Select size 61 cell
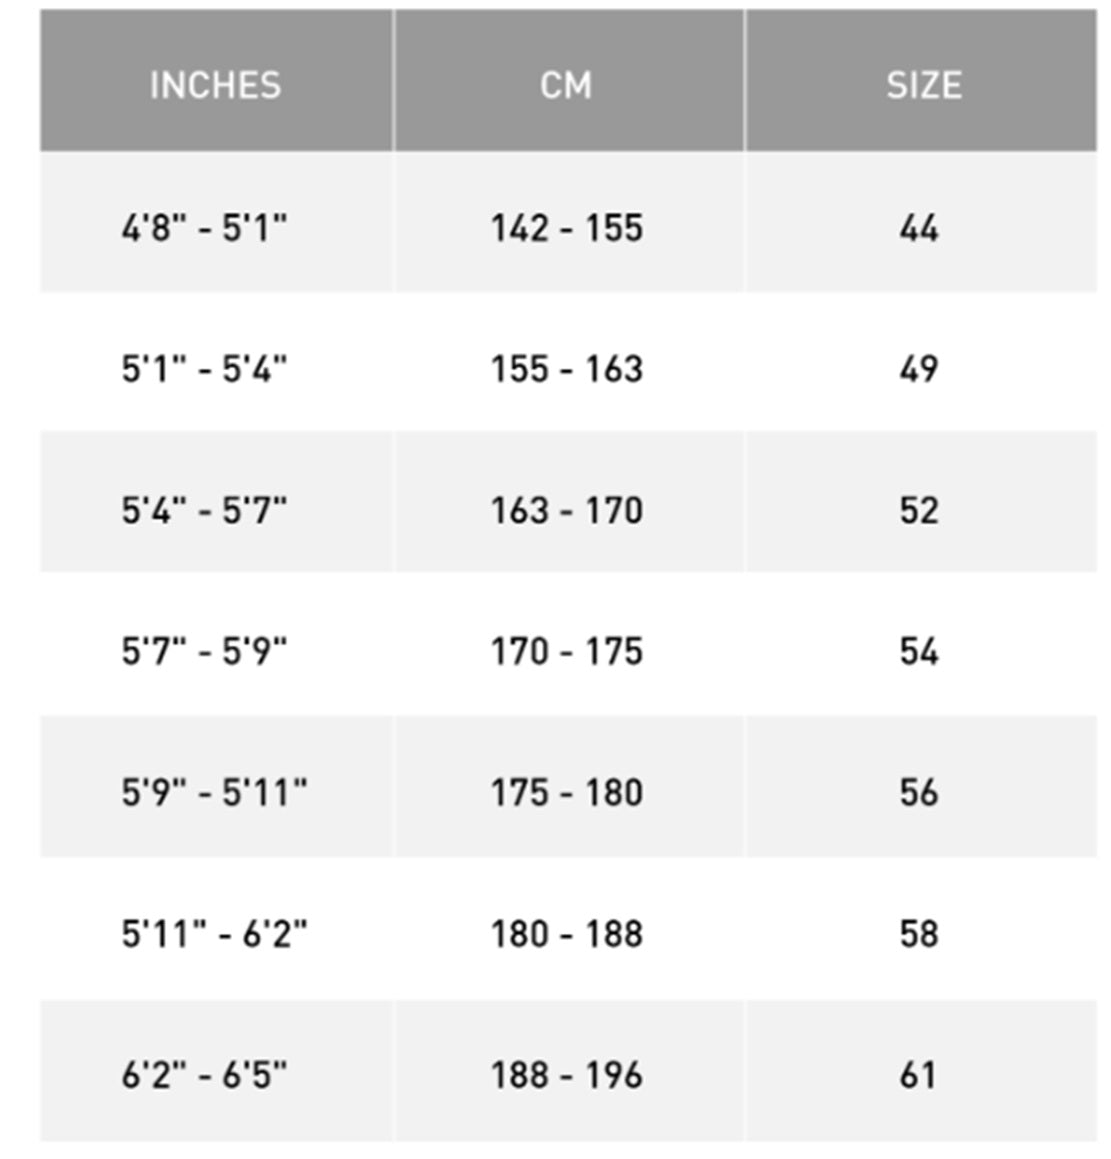Screen dimensions: 1111x1159 coord(918,1075)
